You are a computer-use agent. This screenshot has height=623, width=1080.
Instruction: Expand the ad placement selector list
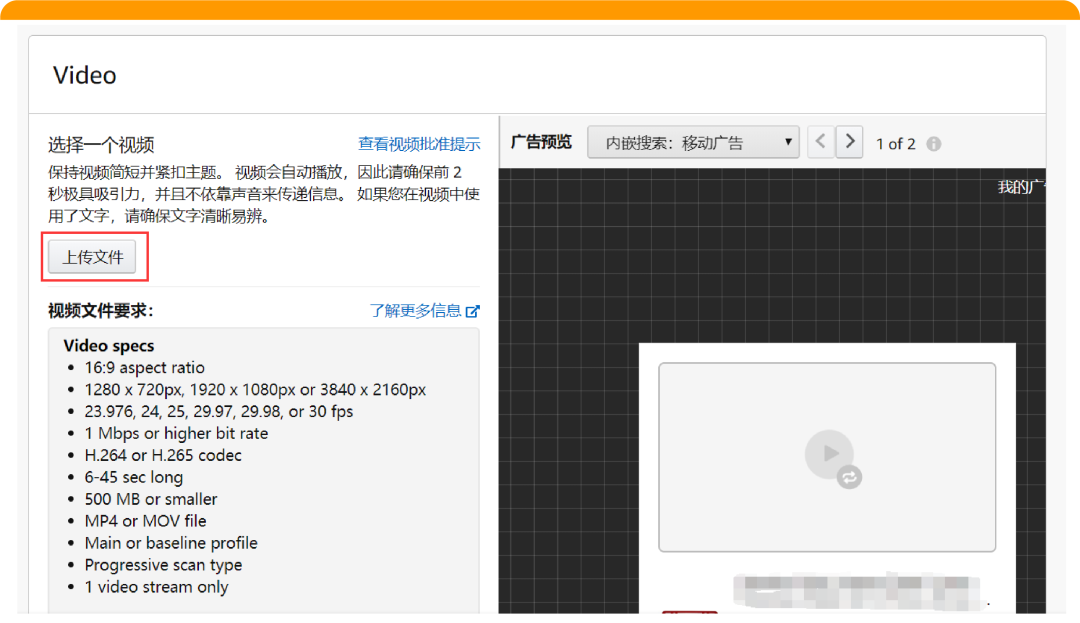click(x=693, y=141)
